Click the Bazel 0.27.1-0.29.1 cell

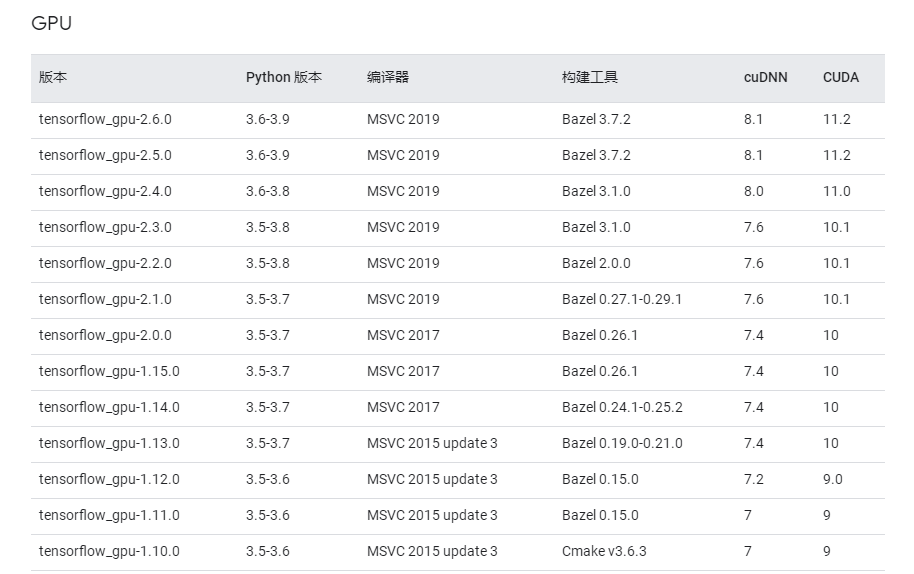tap(621, 300)
